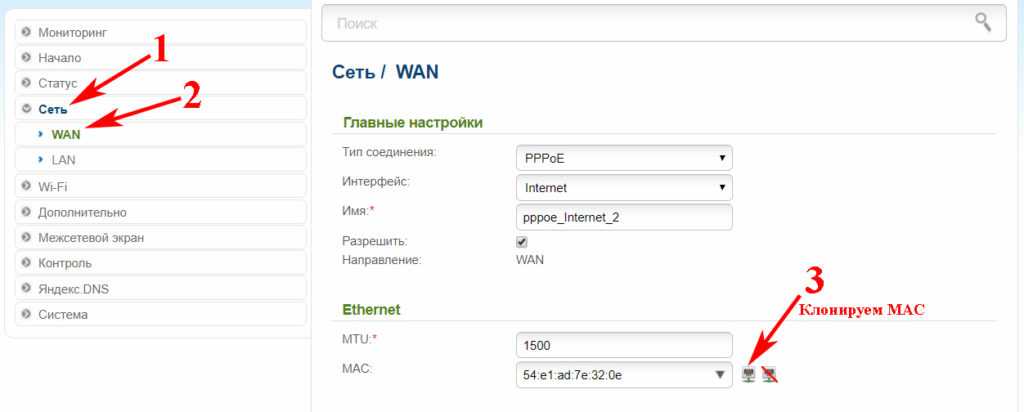The image size is (1024, 412).
Task: Open the Система menu section
Action: coord(63,314)
